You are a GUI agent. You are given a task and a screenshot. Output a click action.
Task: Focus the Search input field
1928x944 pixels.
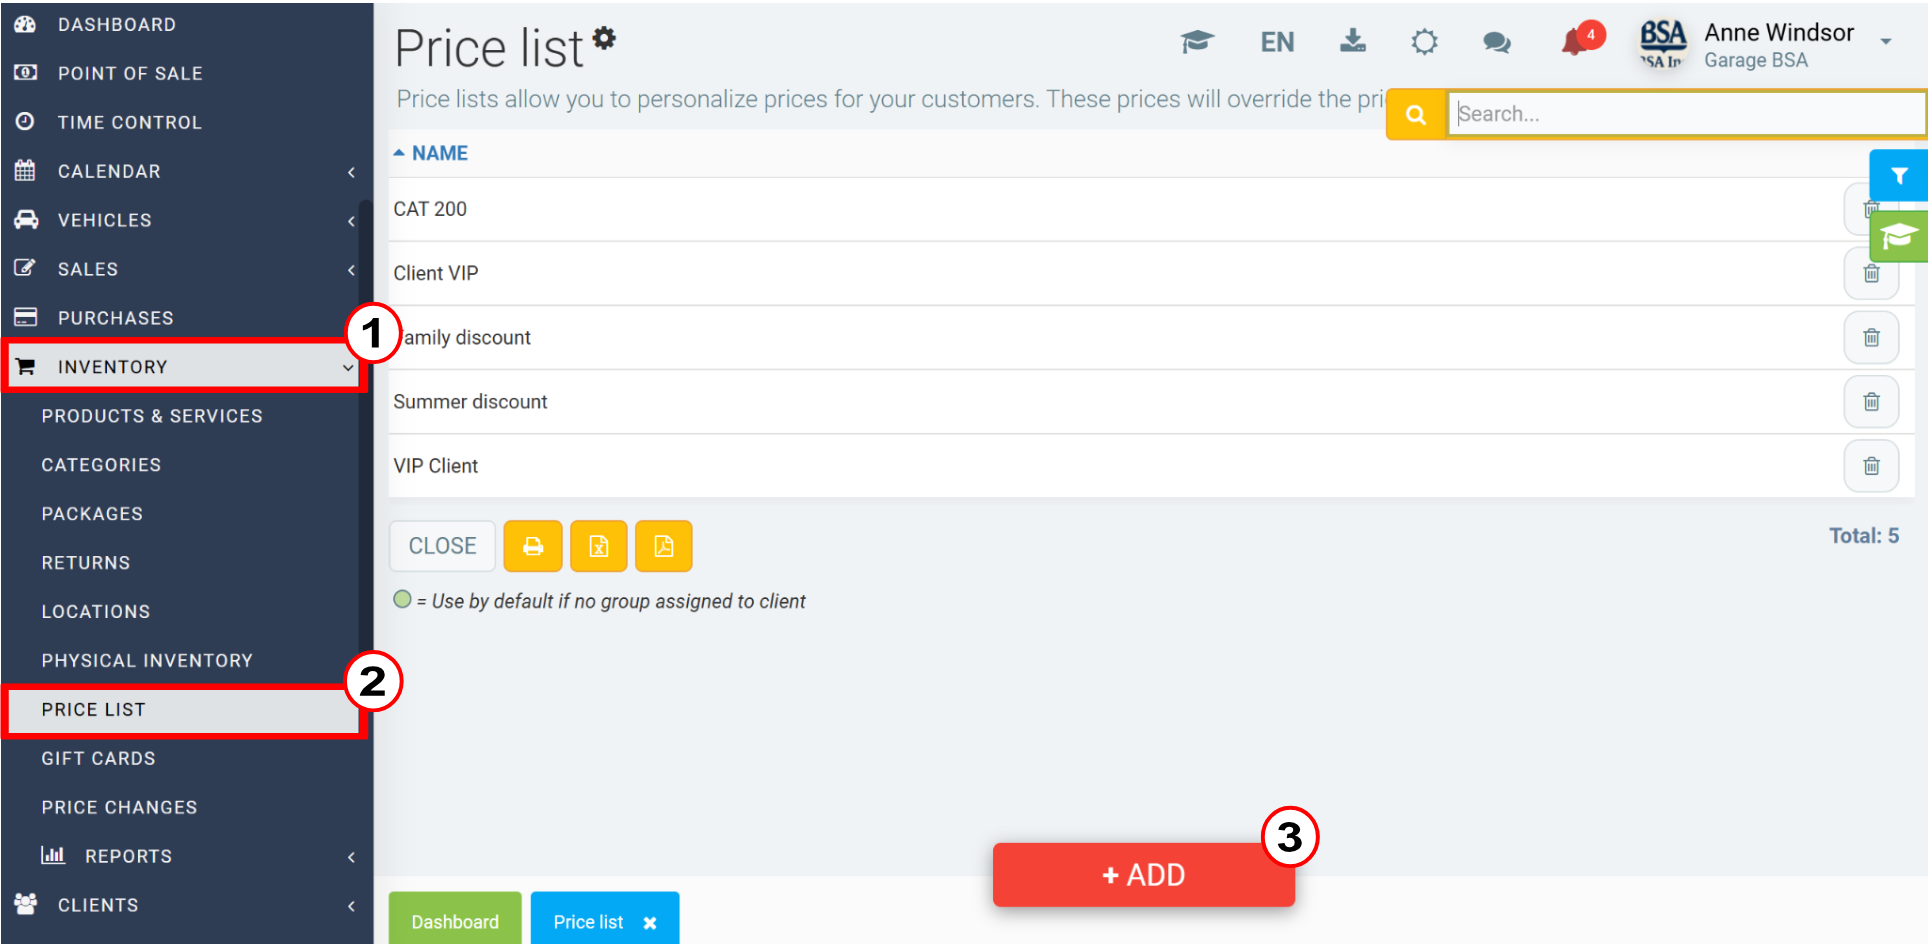pyautogui.click(x=1687, y=114)
